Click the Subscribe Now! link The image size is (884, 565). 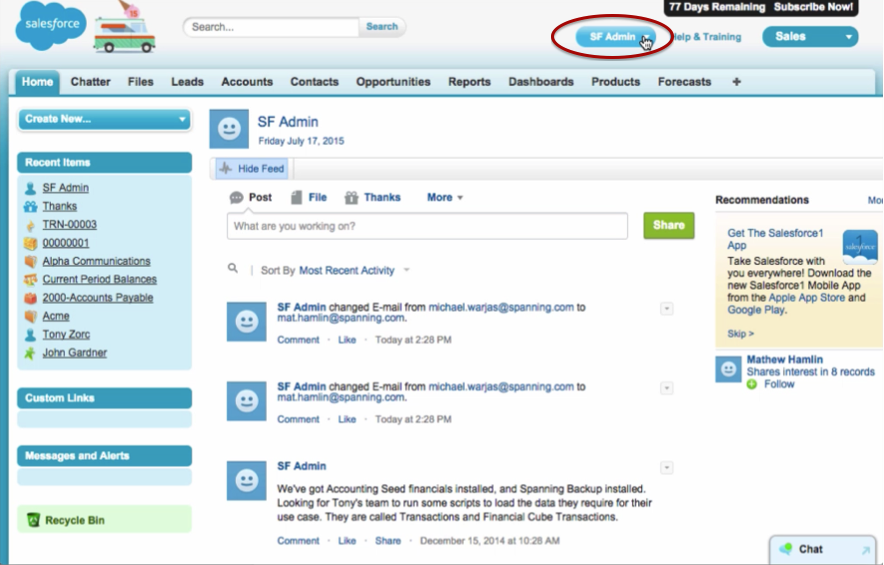coord(813,7)
